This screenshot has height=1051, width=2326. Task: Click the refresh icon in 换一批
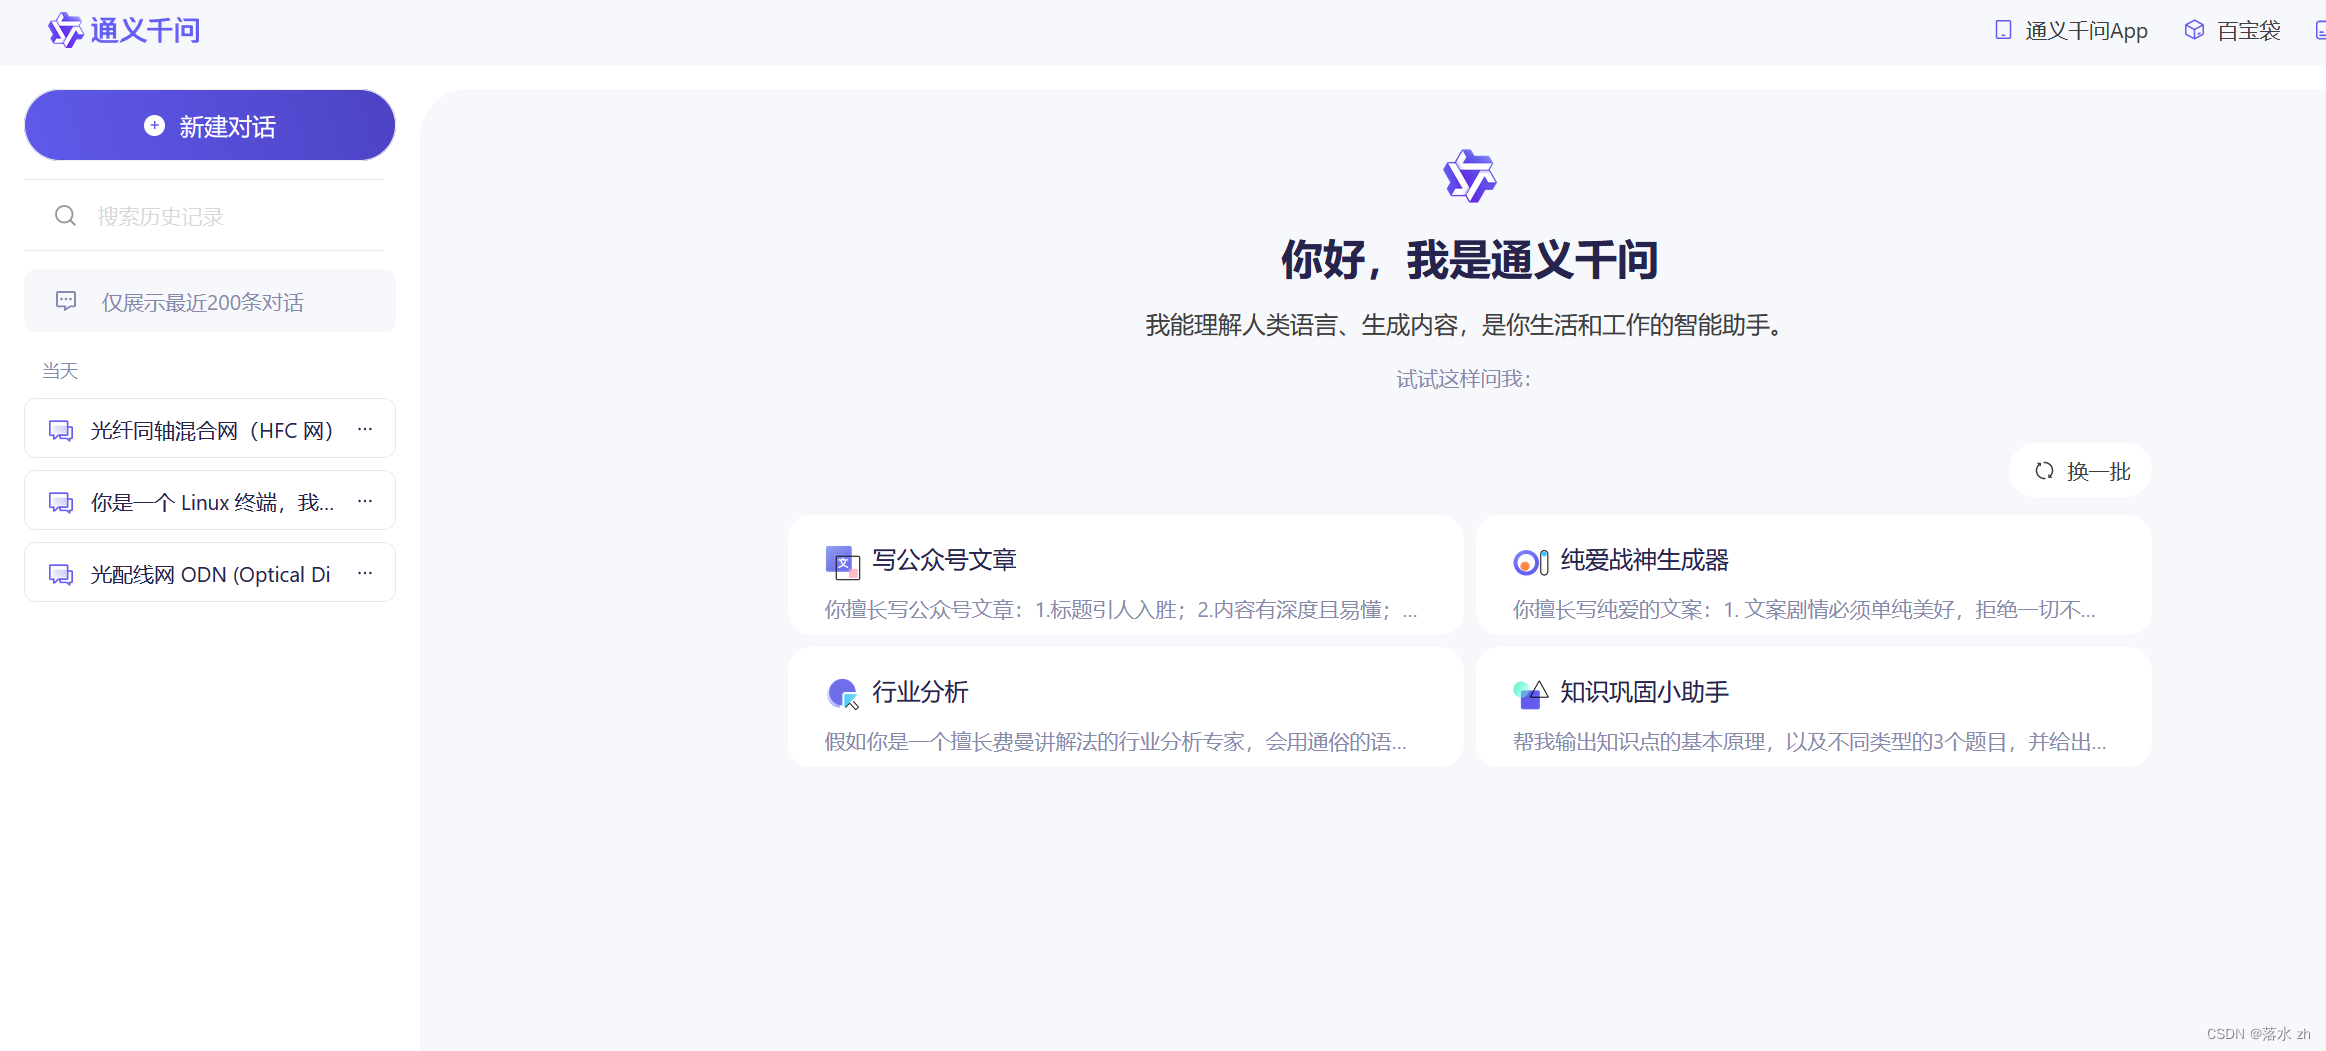tap(2044, 471)
